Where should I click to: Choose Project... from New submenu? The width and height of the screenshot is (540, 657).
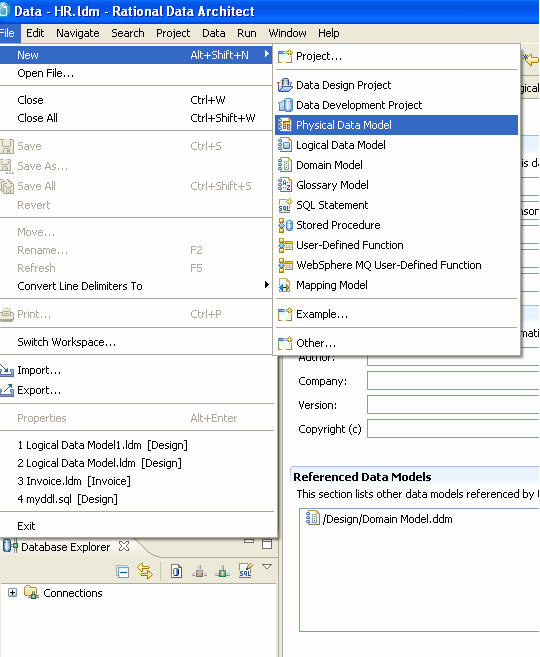(x=396, y=56)
